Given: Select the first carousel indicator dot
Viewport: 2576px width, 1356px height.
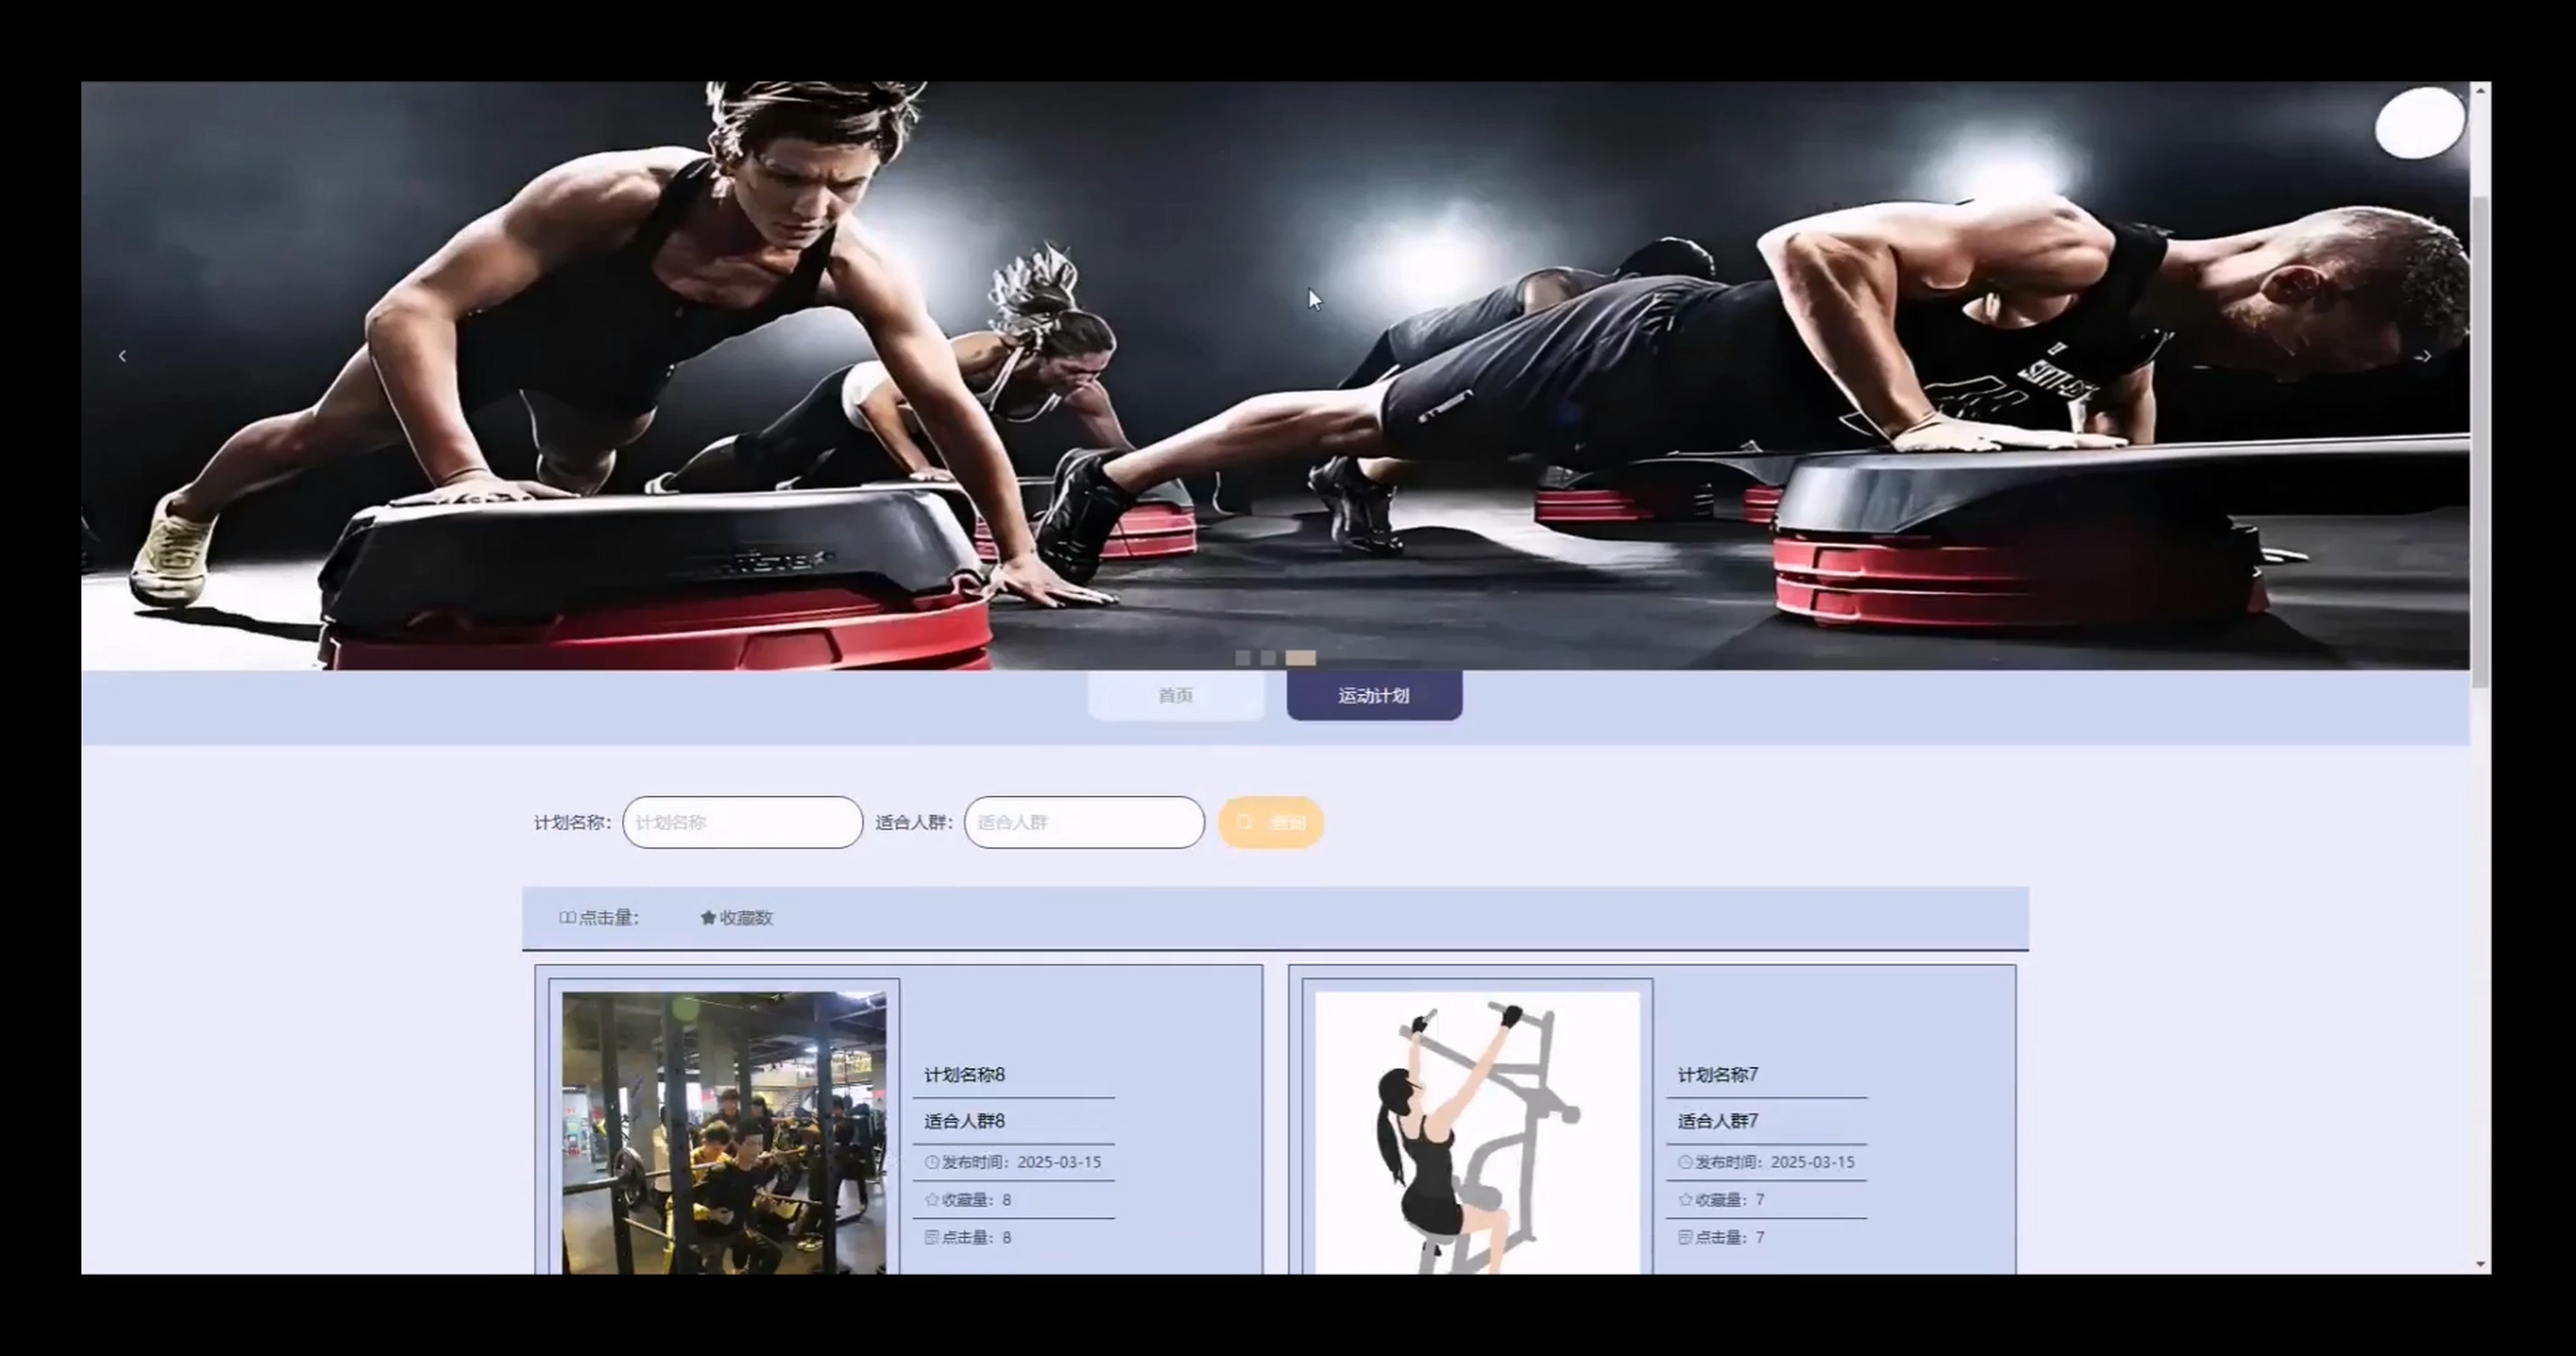Looking at the screenshot, I should tap(1242, 657).
